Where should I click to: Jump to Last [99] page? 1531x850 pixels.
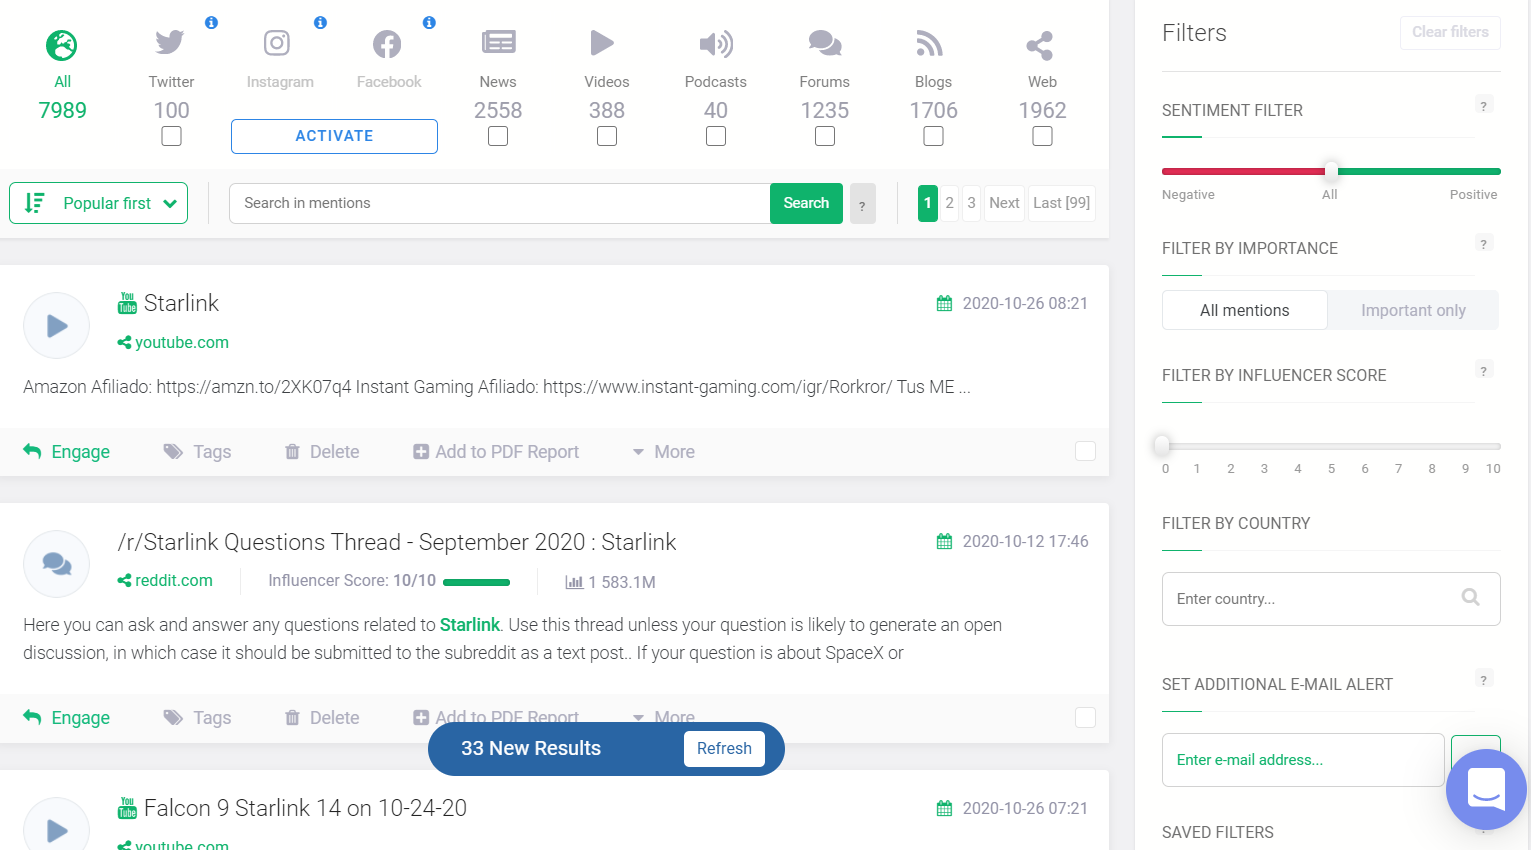(1062, 203)
